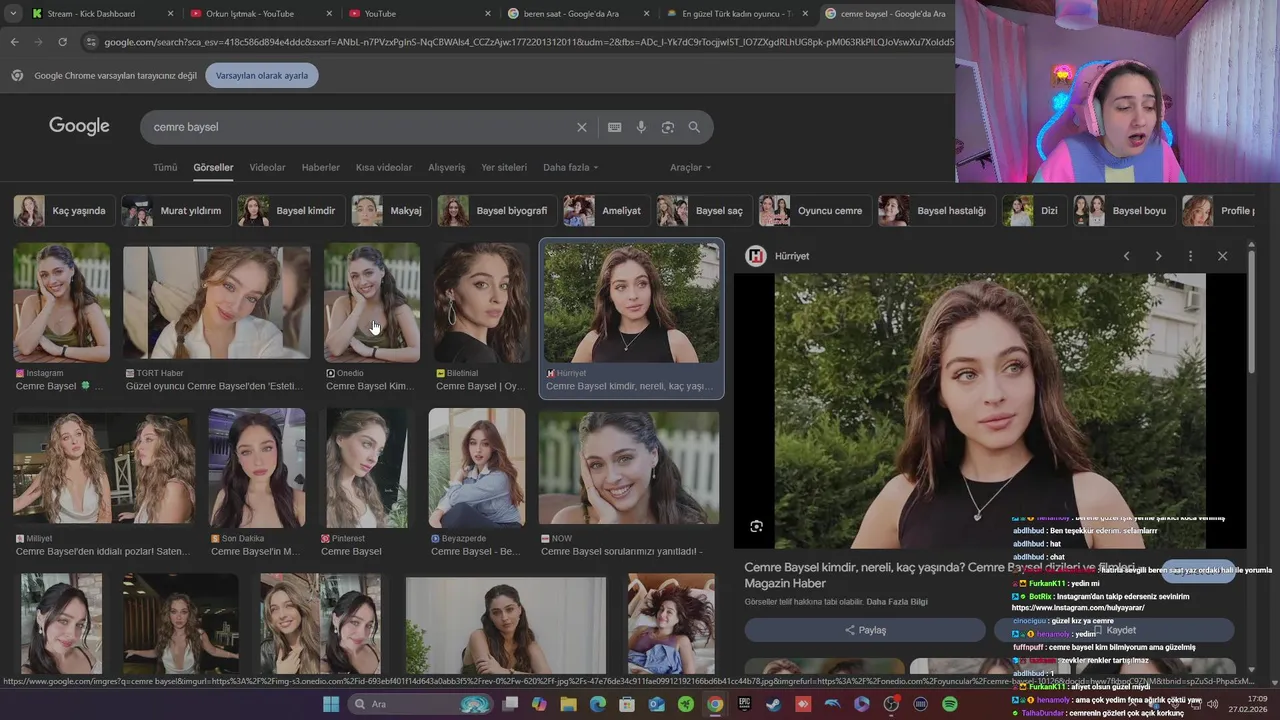
Task: Select the Oyuncu cemre filter chip
Action: point(814,211)
